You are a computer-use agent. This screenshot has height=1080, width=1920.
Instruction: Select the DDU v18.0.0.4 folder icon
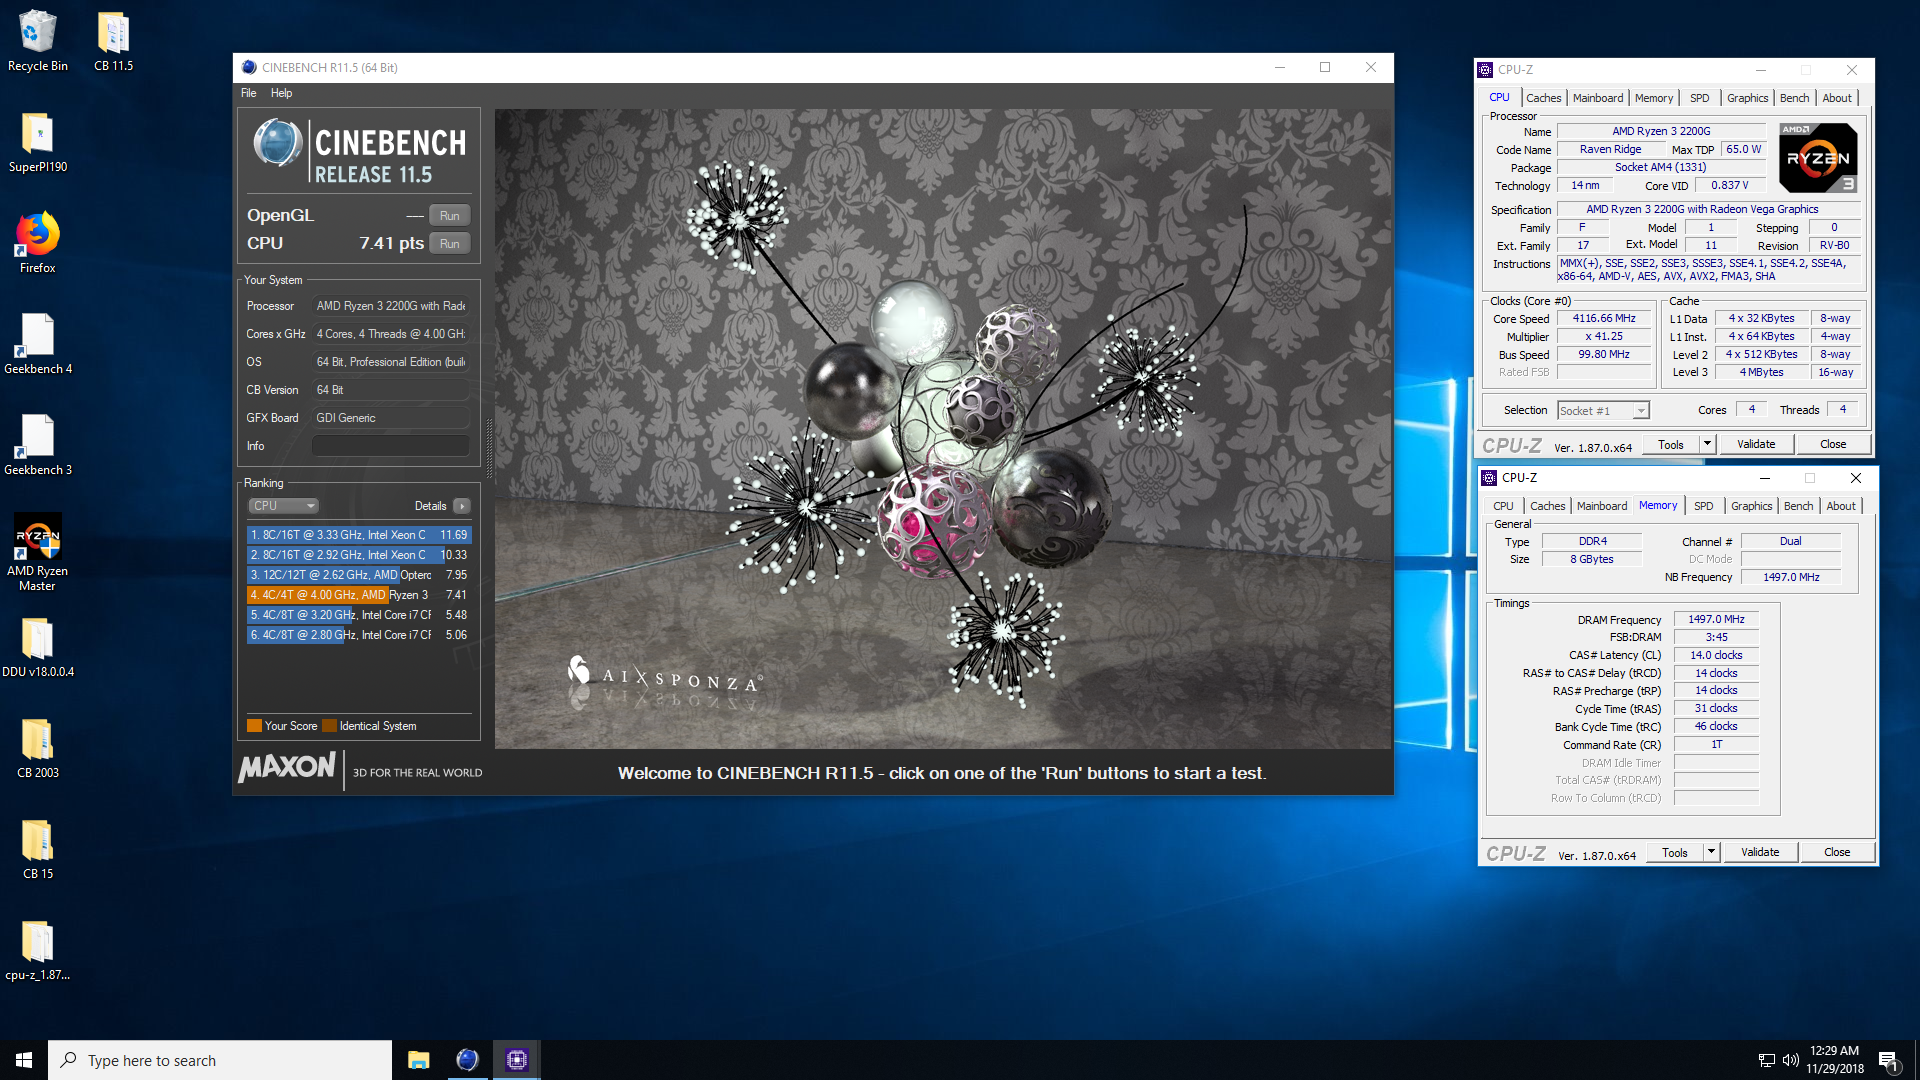click(38, 647)
